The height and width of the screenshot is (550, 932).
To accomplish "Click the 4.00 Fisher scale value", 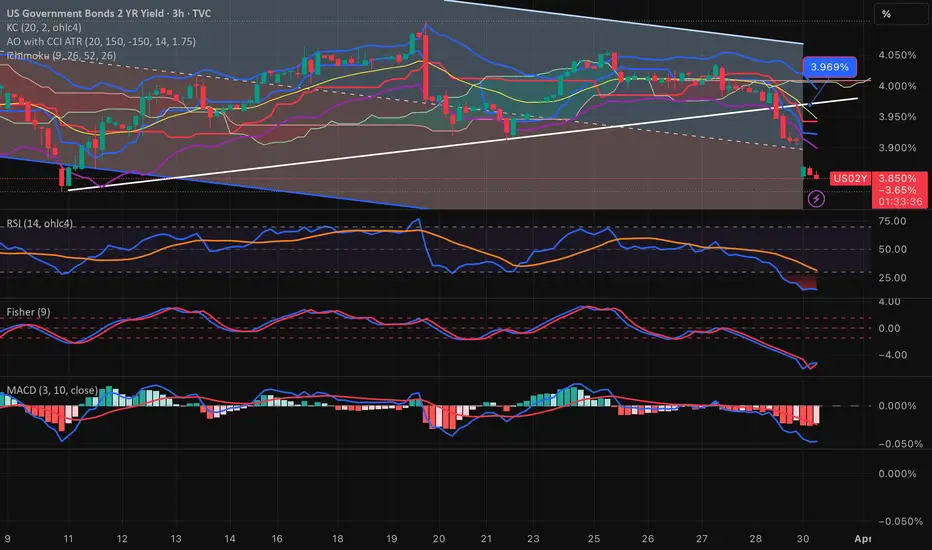I will click(889, 302).
